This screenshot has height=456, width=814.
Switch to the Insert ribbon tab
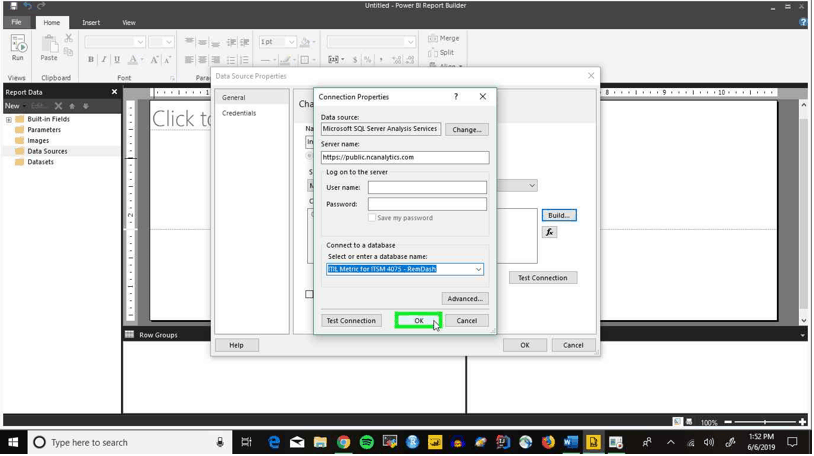[91, 22]
